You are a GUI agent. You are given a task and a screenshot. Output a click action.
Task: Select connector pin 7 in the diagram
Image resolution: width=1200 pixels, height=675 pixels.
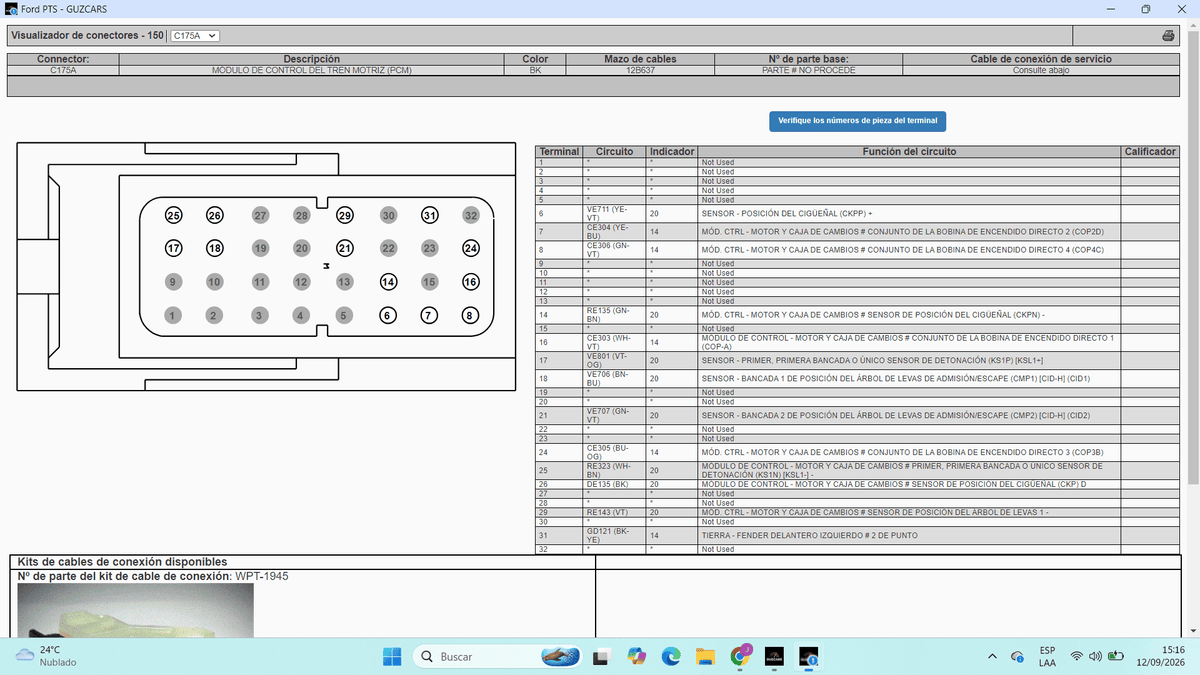pos(428,316)
